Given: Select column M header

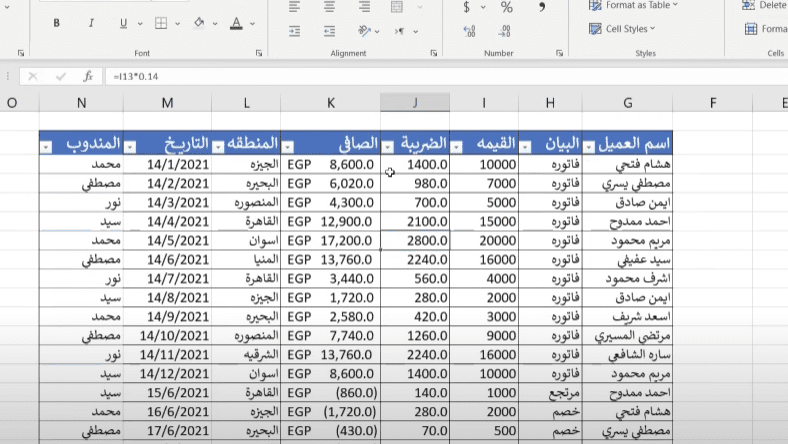Looking at the screenshot, I should [167, 103].
